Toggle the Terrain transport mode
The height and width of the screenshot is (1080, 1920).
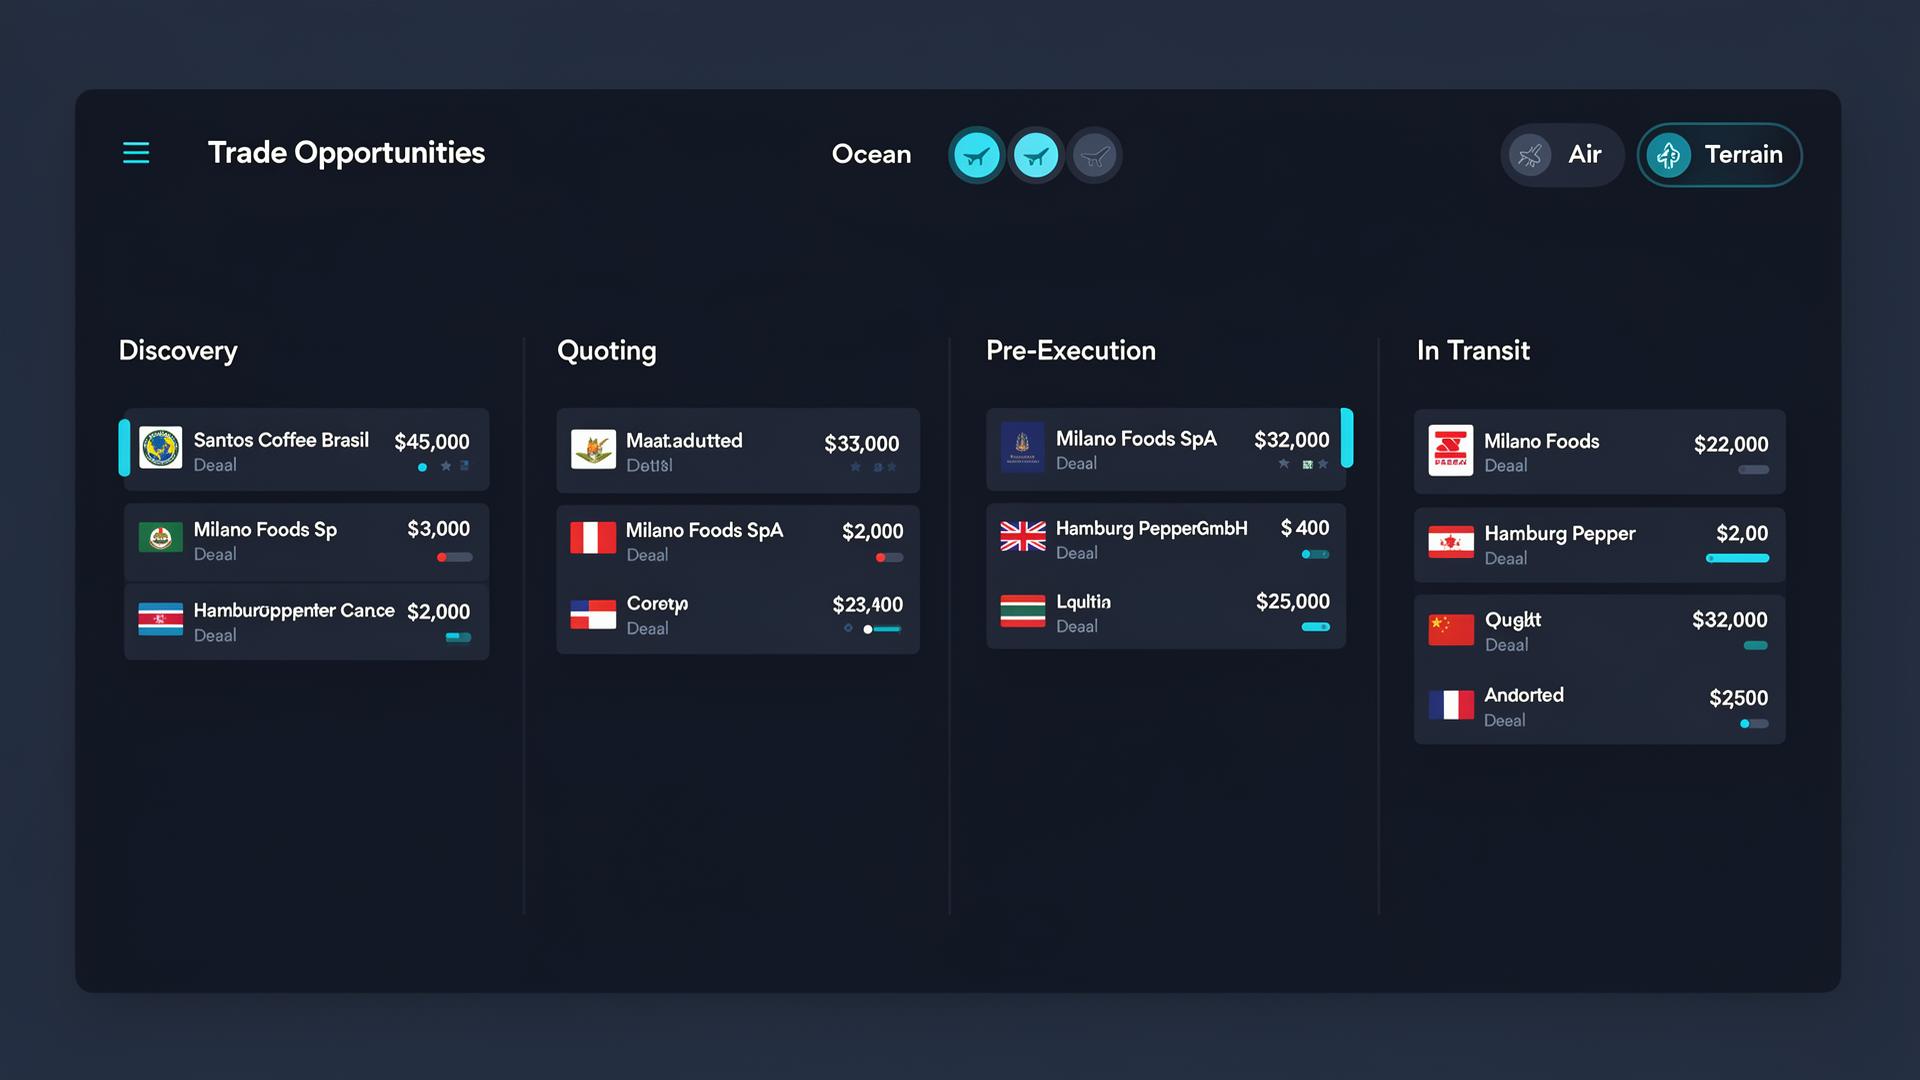pos(1719,155)
